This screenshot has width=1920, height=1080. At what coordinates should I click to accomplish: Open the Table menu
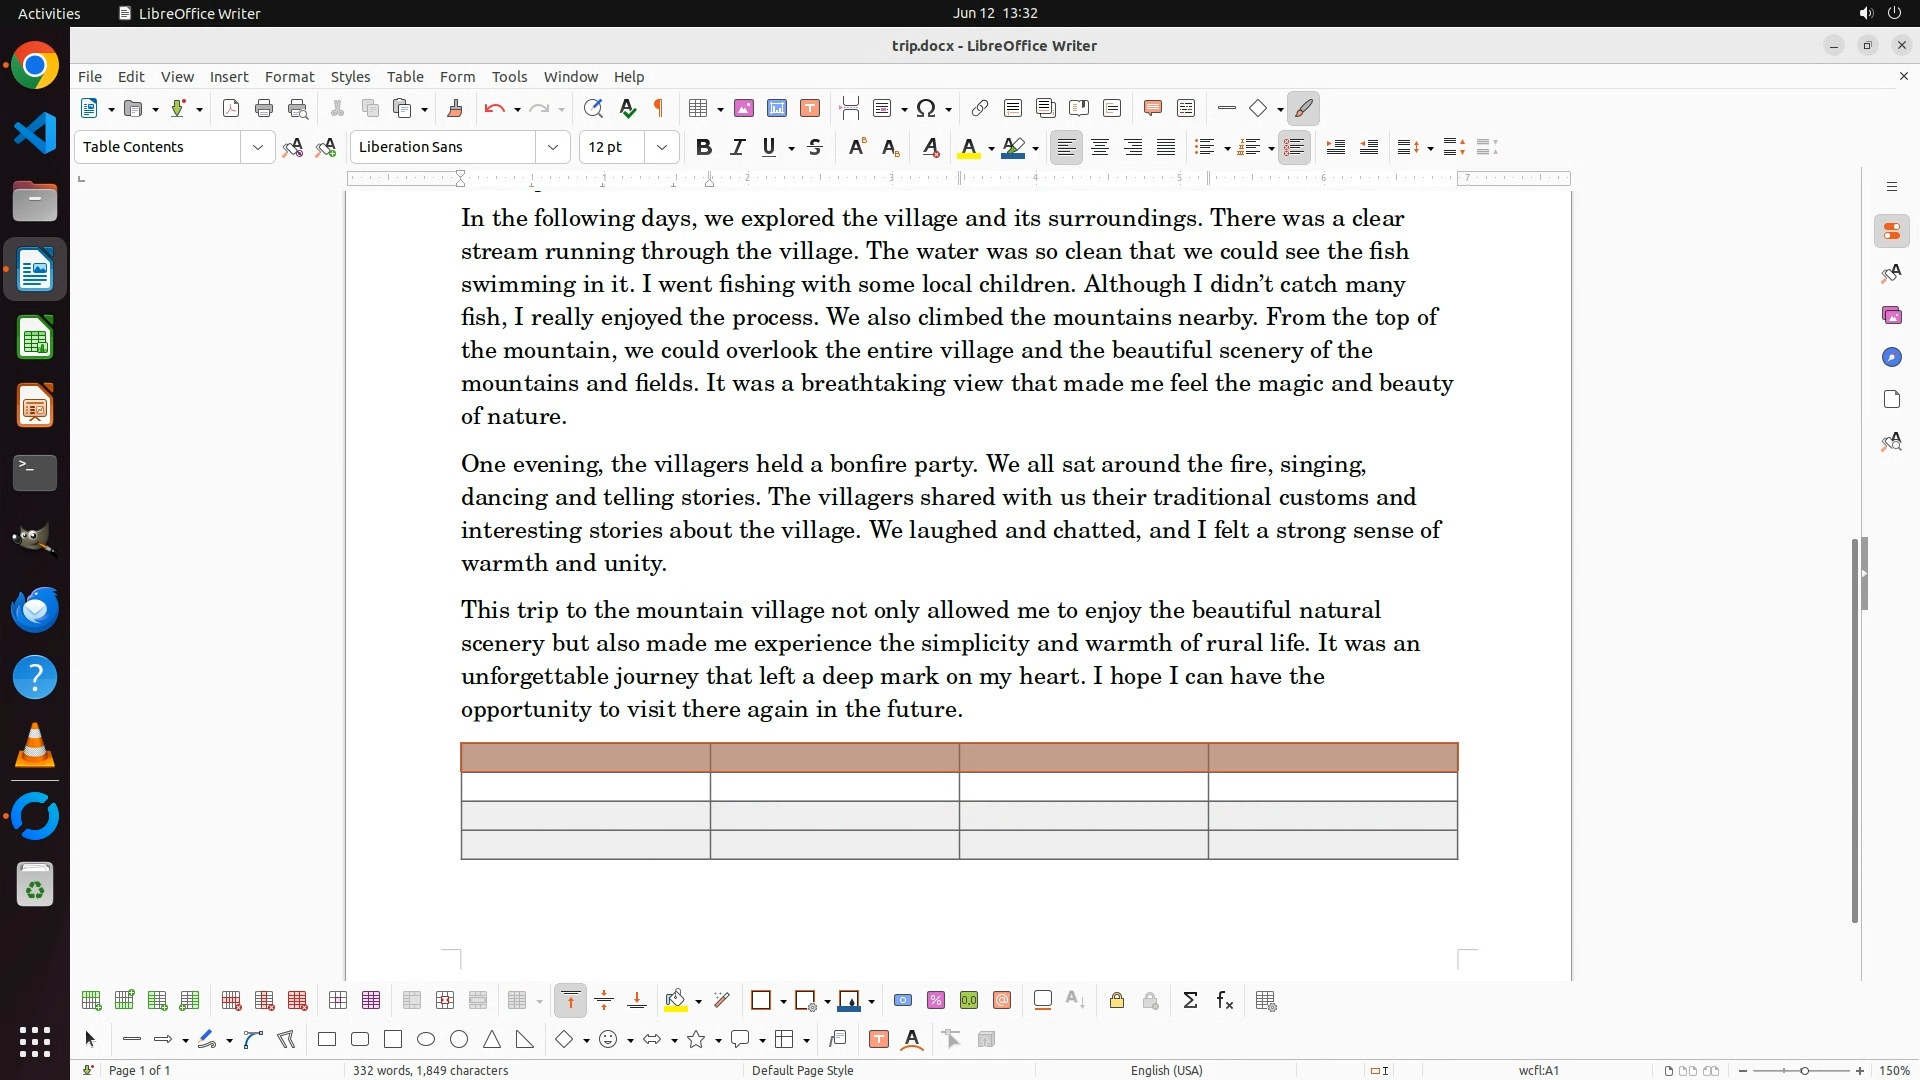[404, 76]
